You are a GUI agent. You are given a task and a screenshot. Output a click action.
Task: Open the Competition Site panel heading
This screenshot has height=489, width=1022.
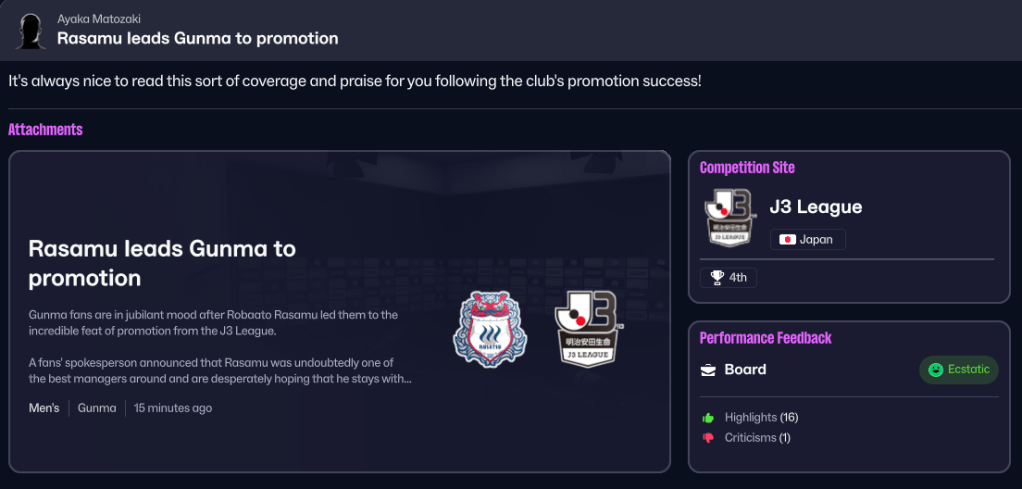[x=747, y=168]
